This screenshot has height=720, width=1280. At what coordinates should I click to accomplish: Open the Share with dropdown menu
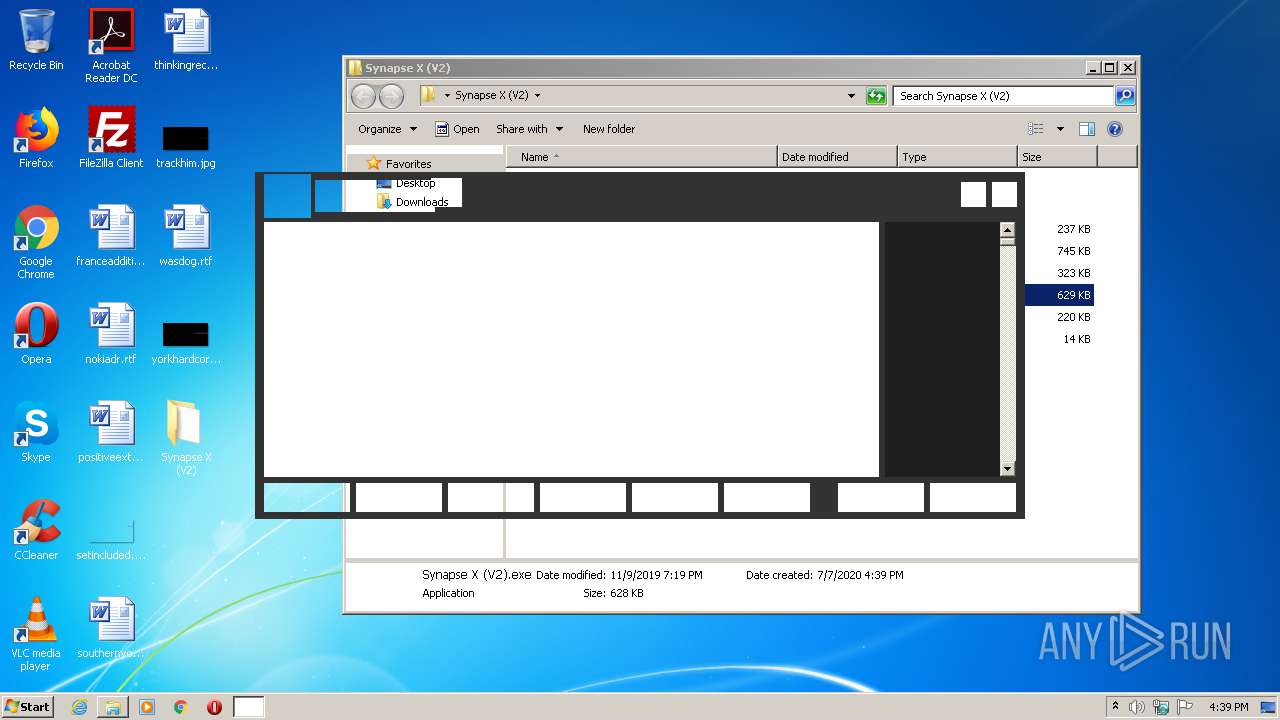(530, 129)
